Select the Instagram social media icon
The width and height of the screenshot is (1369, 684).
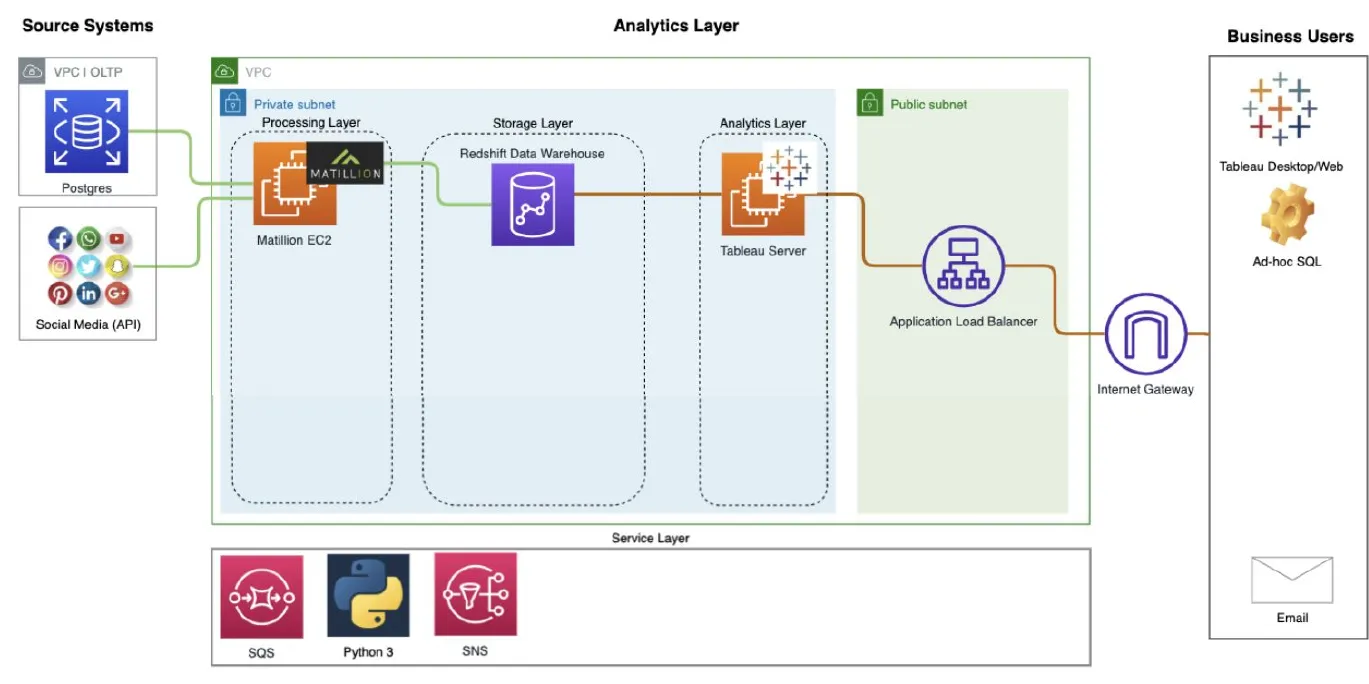point(60,266)
